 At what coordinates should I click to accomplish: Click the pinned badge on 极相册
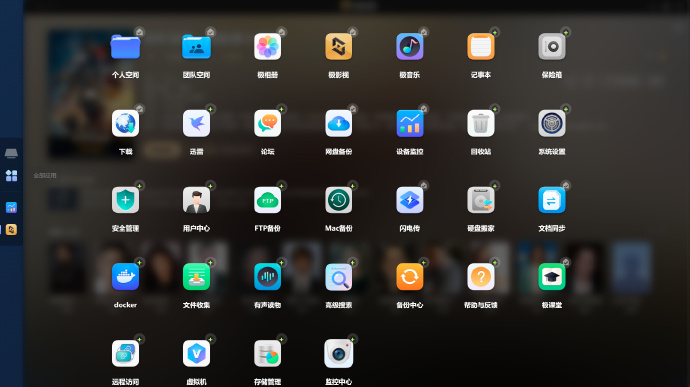[282, 32]
